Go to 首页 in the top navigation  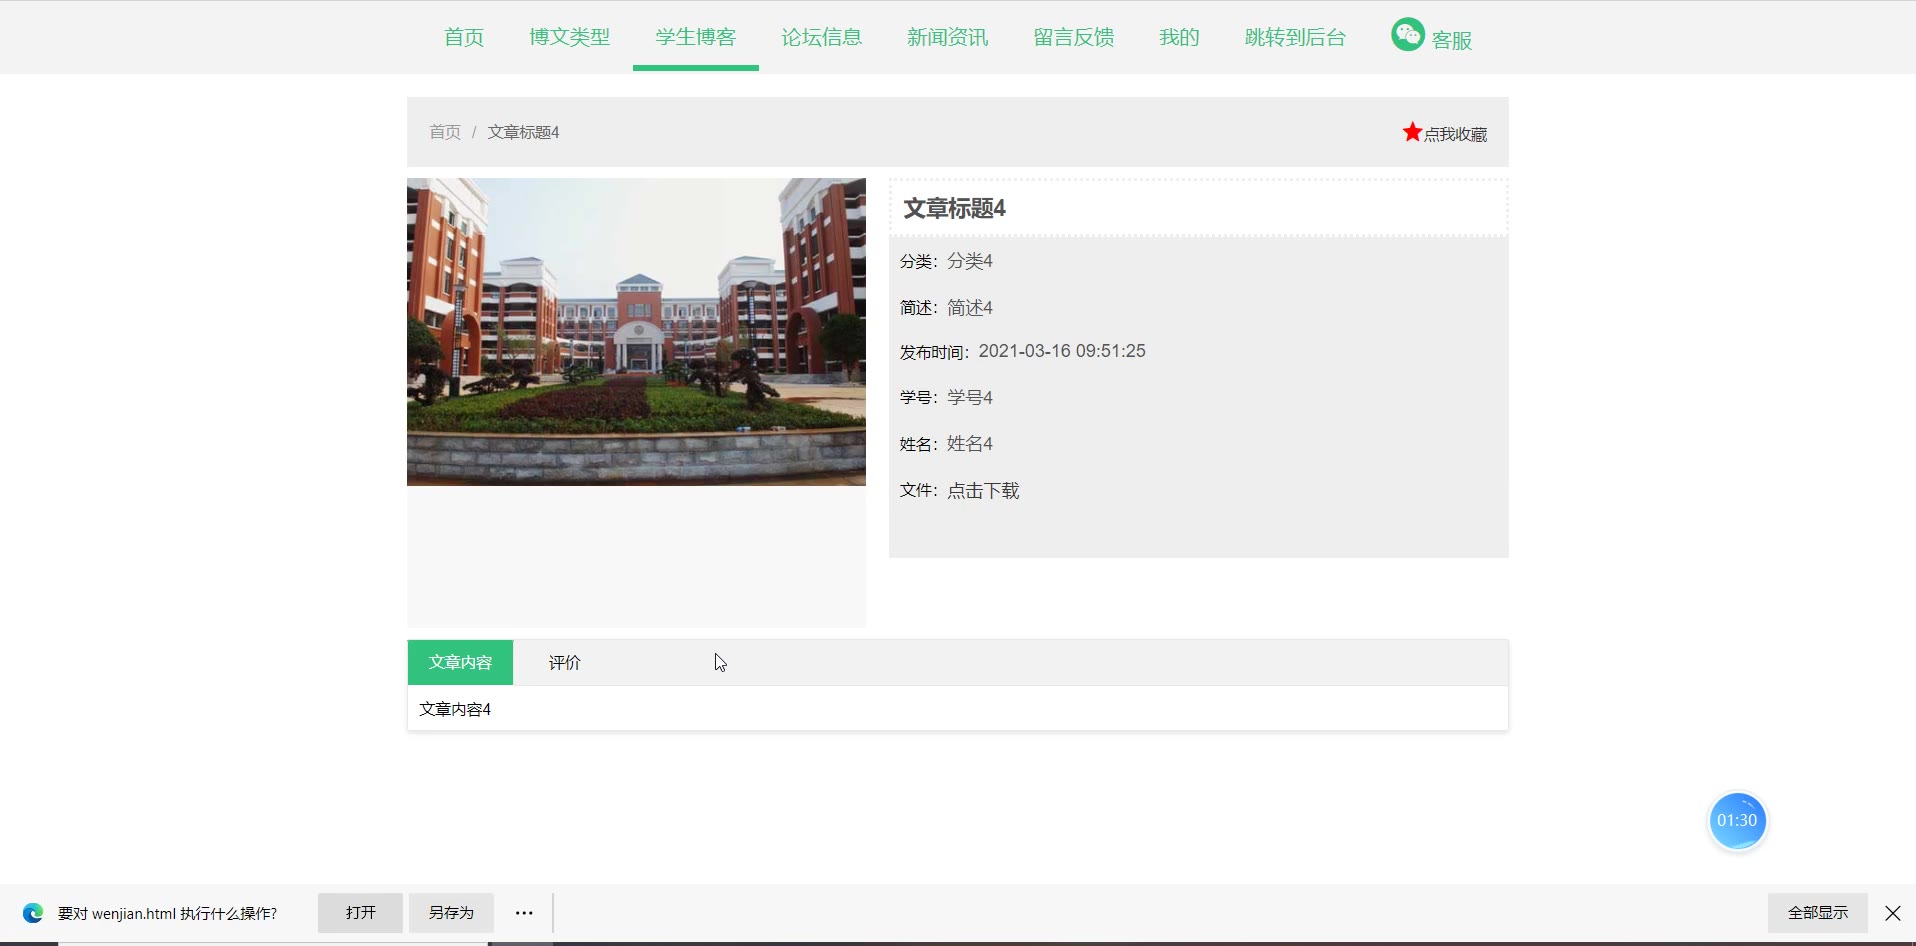(464, 37)
